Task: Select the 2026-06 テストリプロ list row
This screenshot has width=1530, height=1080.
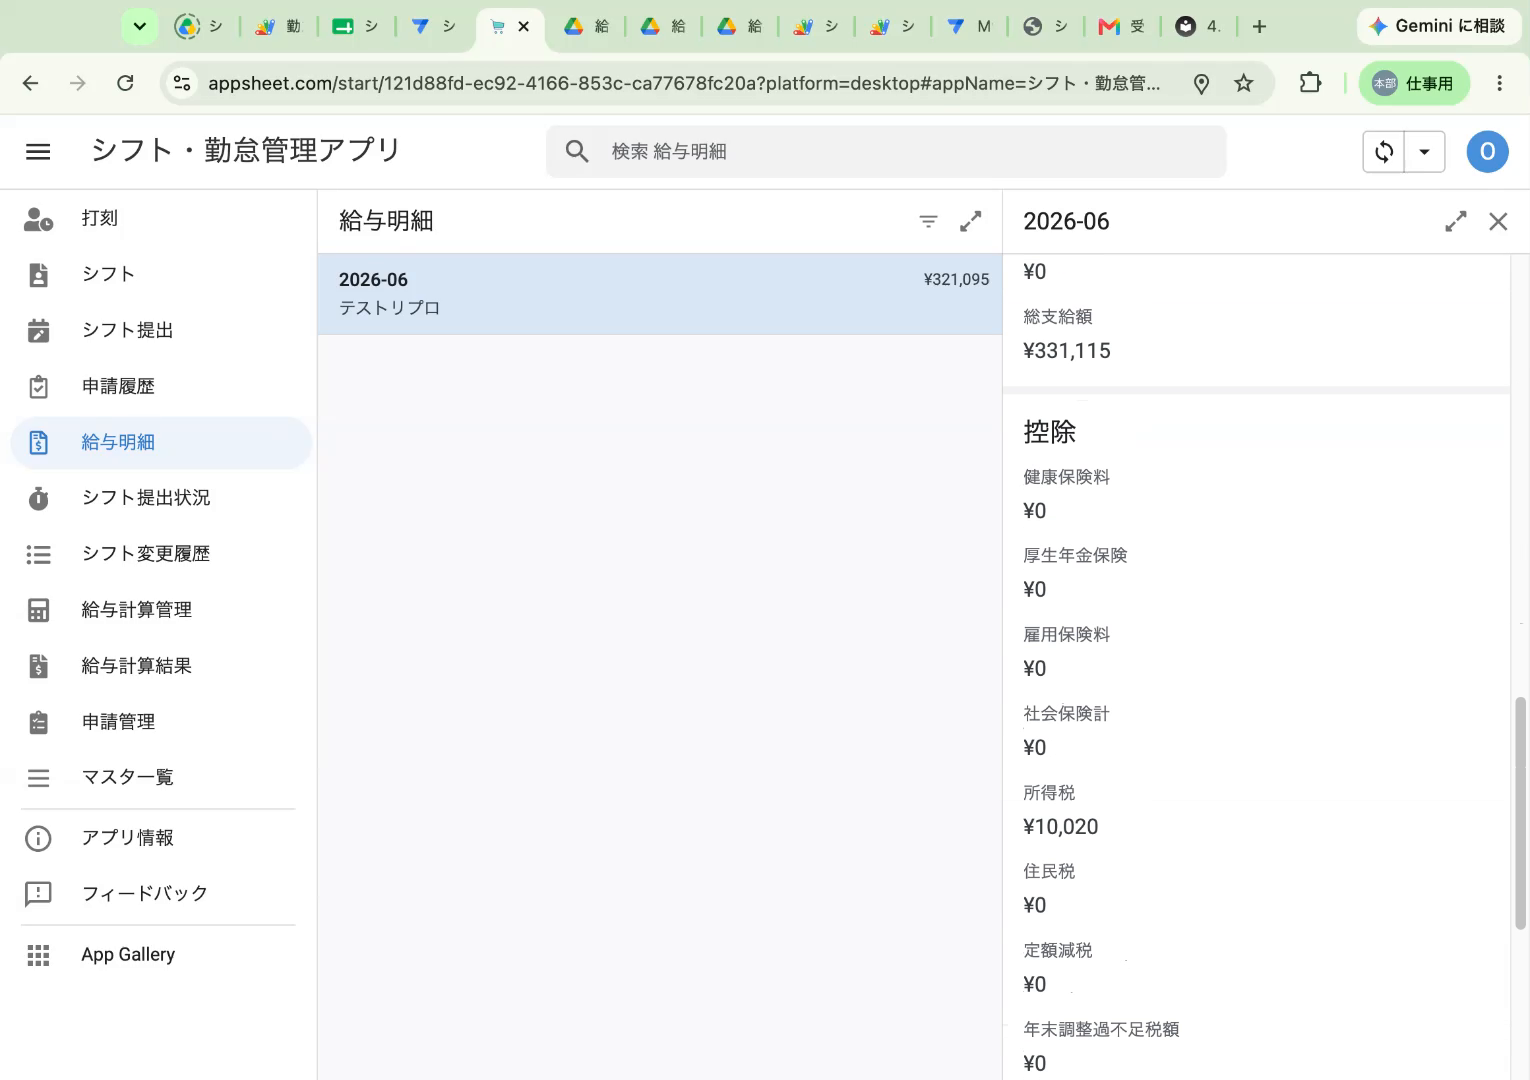Action: (660, 294)
